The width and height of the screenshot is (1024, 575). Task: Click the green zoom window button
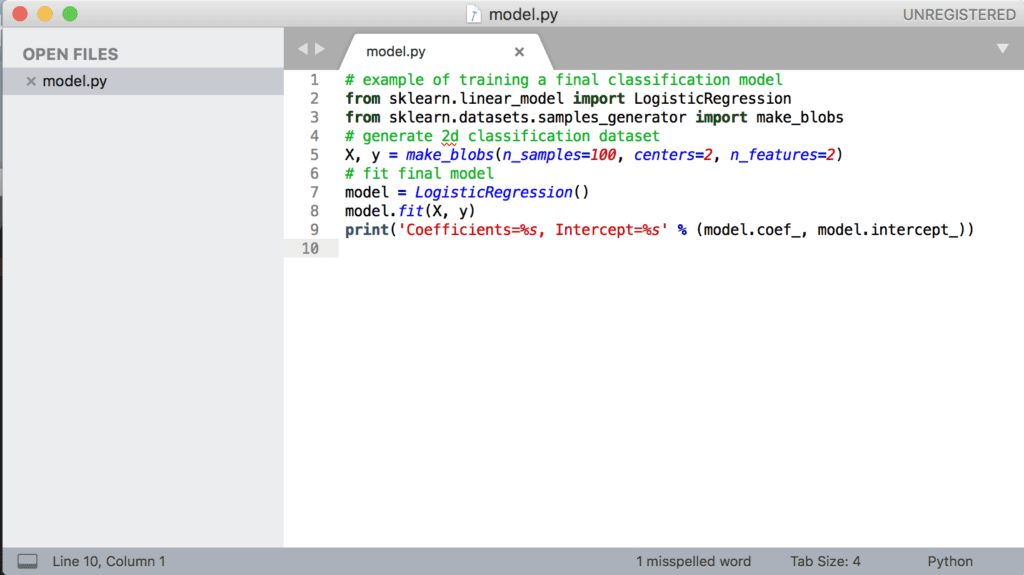click(70, 14)
